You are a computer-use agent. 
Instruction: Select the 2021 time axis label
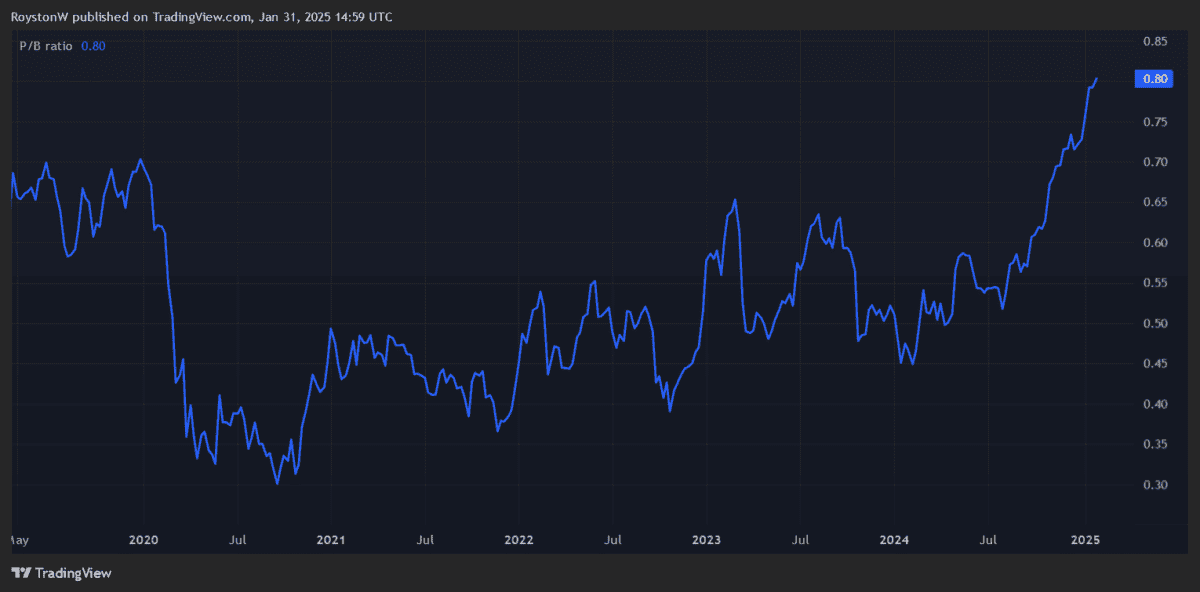tap(331, 541)
